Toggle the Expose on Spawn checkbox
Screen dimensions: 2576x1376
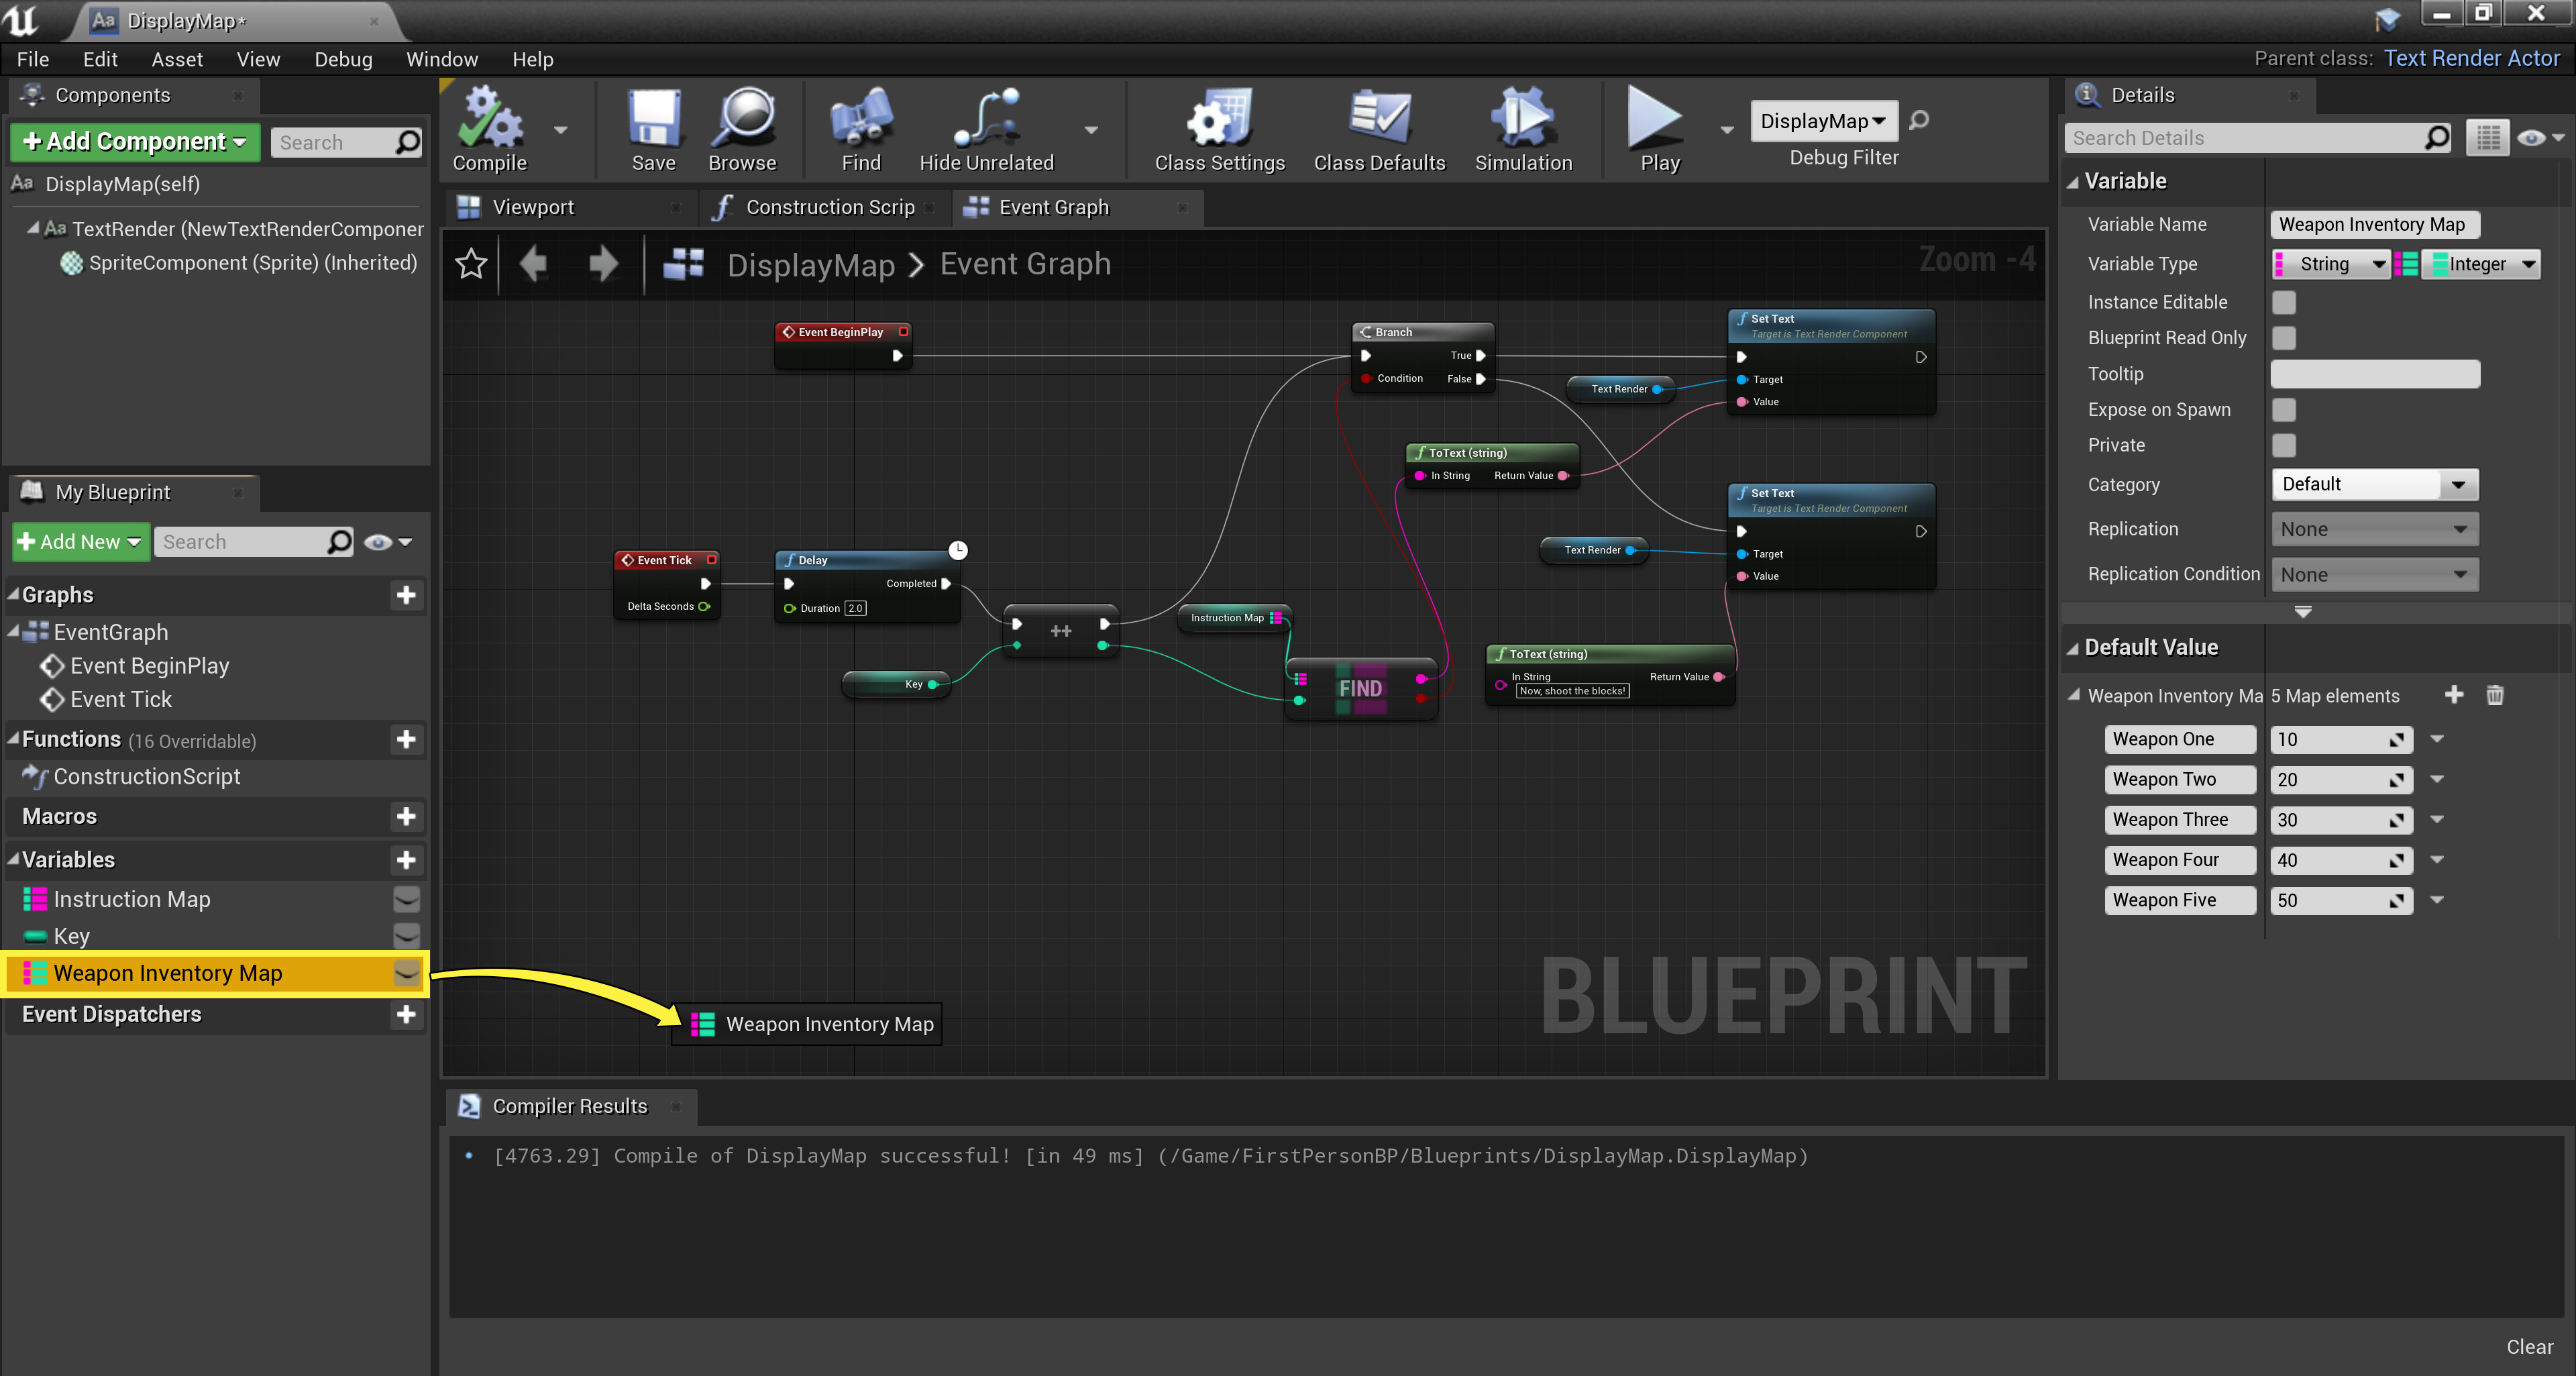point(2284,410)
